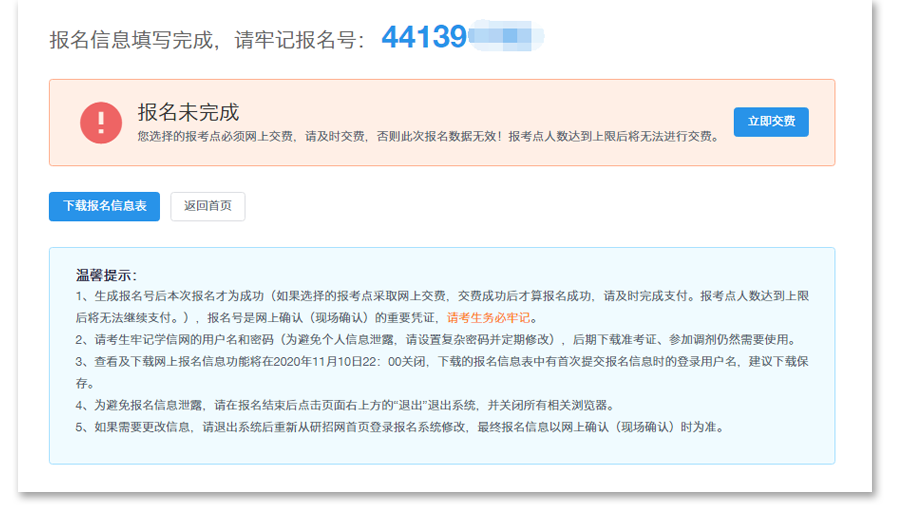This screenshot has height=518, width=898.
Task: Download the registration form via 下载报名信息表
Action: [104, 206]
